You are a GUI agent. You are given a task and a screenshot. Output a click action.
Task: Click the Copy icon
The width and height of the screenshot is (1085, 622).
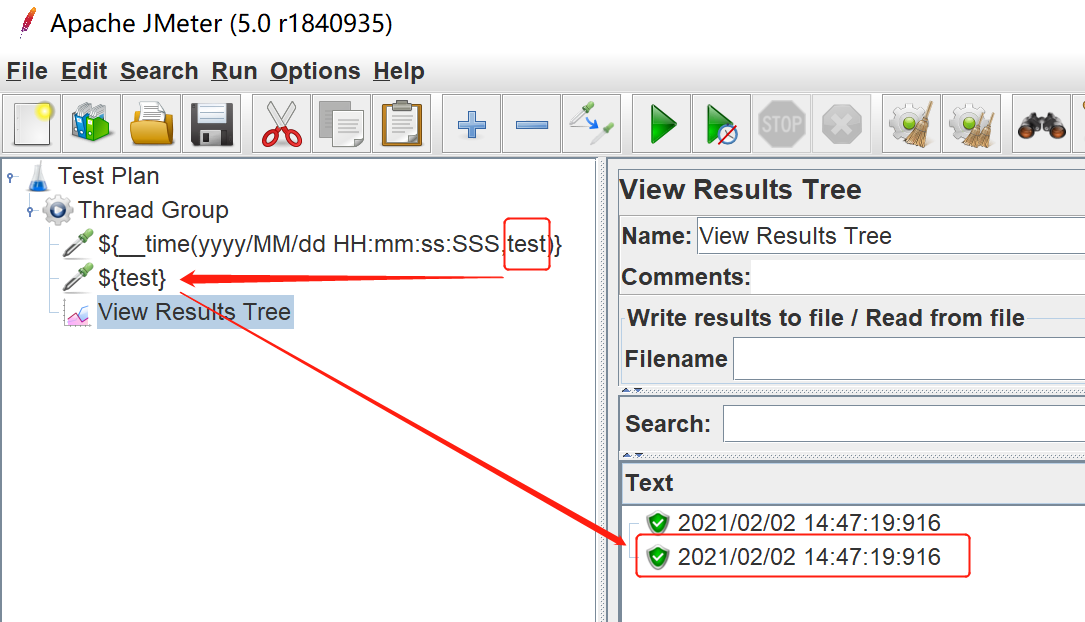pos(341,124)
